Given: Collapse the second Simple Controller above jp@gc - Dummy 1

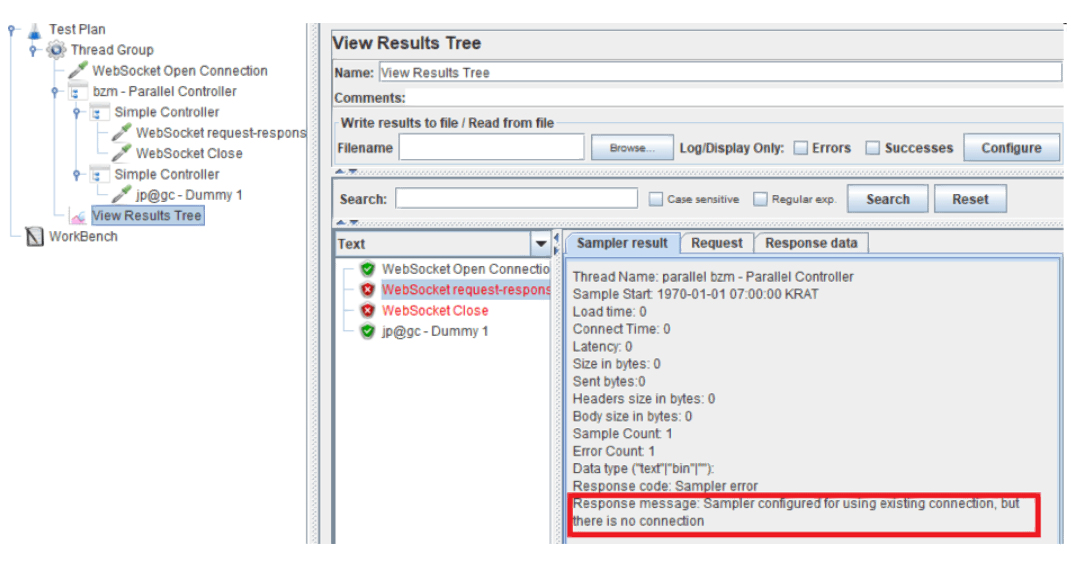Looking at the screenshot, I should pyautogui.click(x=77, y=174).
